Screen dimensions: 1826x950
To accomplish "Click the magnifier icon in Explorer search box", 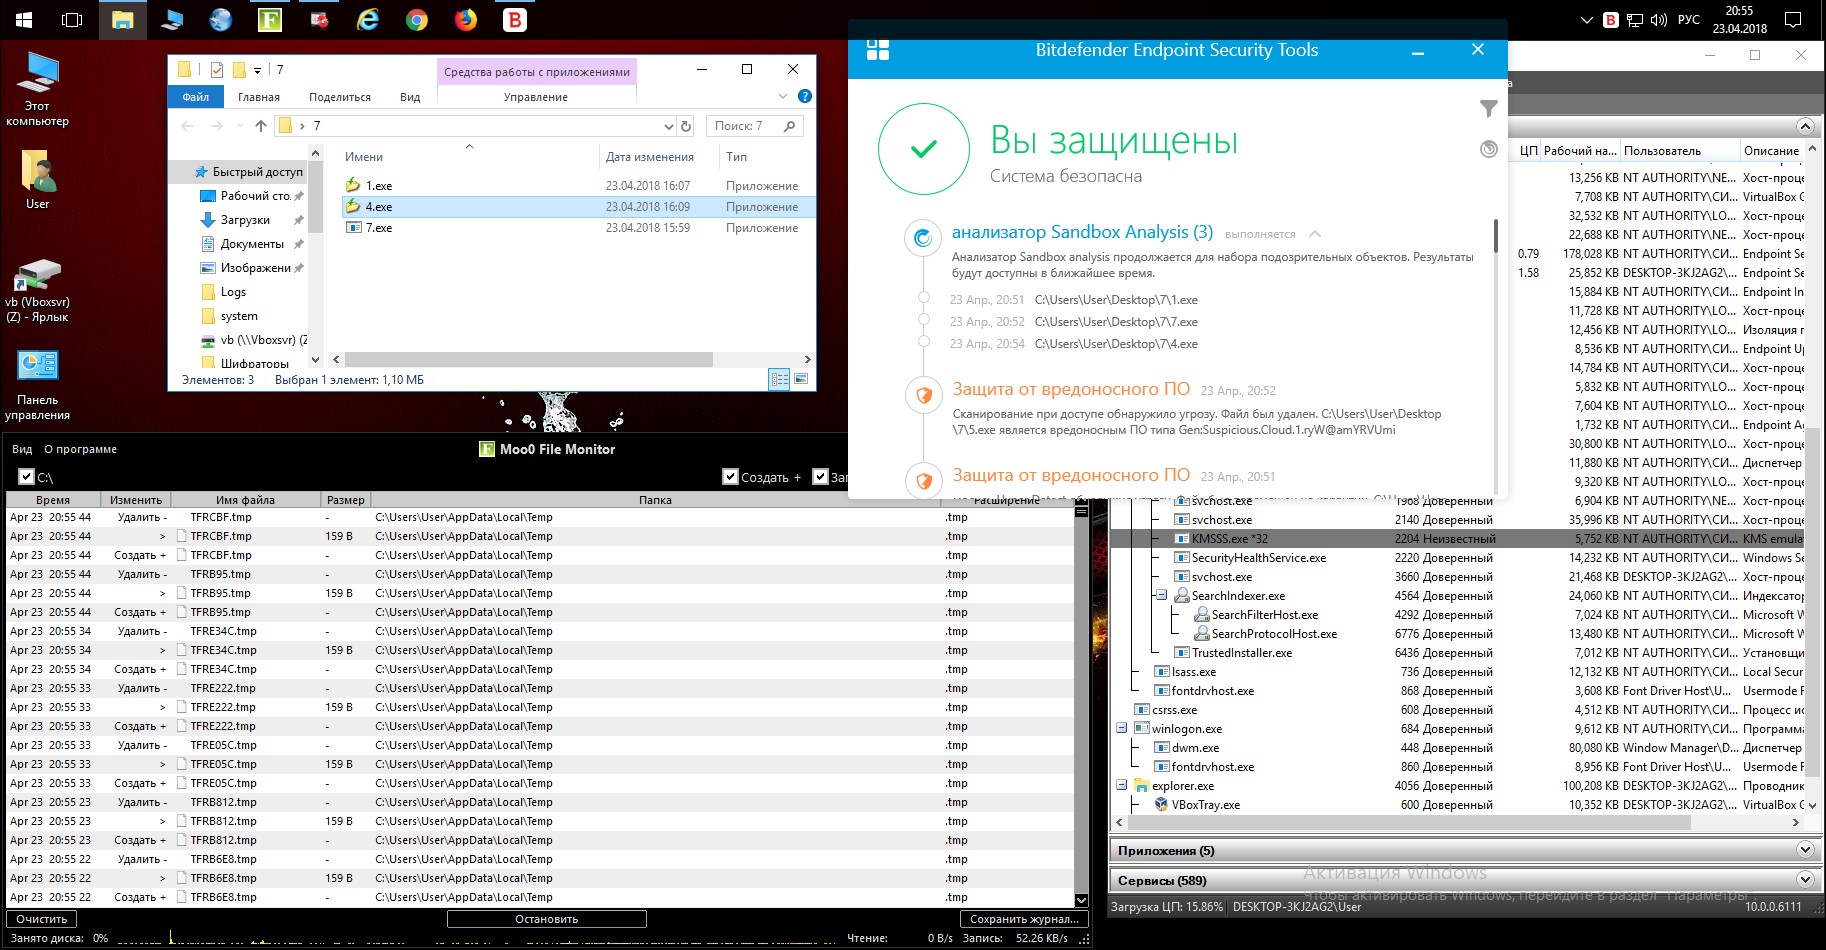I will point(789,126).
